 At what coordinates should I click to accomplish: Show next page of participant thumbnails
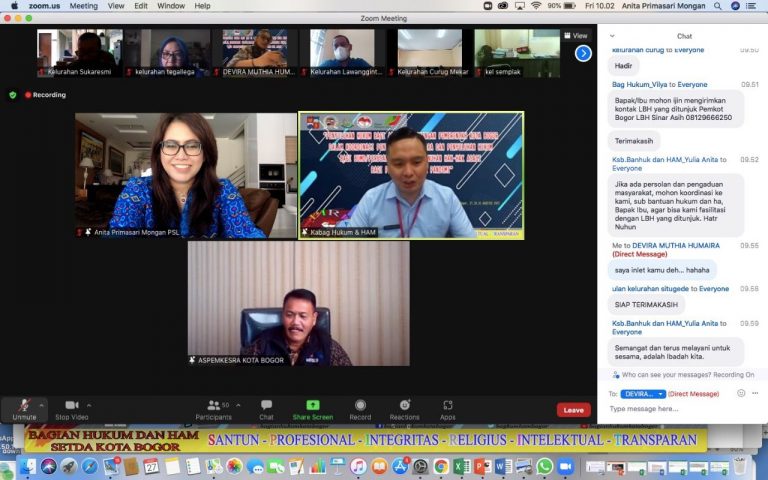click(583, 53)
